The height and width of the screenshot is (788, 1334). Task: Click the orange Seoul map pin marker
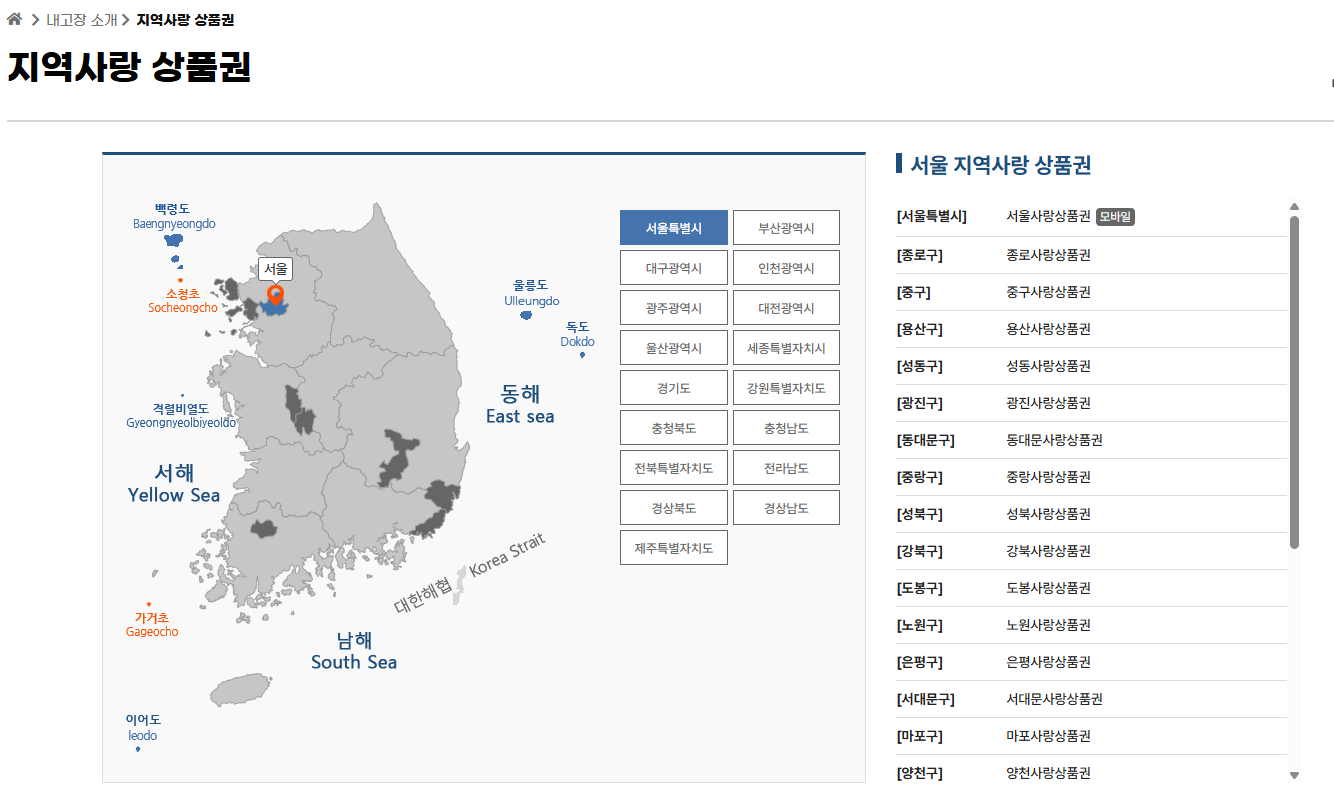point(276,295)
